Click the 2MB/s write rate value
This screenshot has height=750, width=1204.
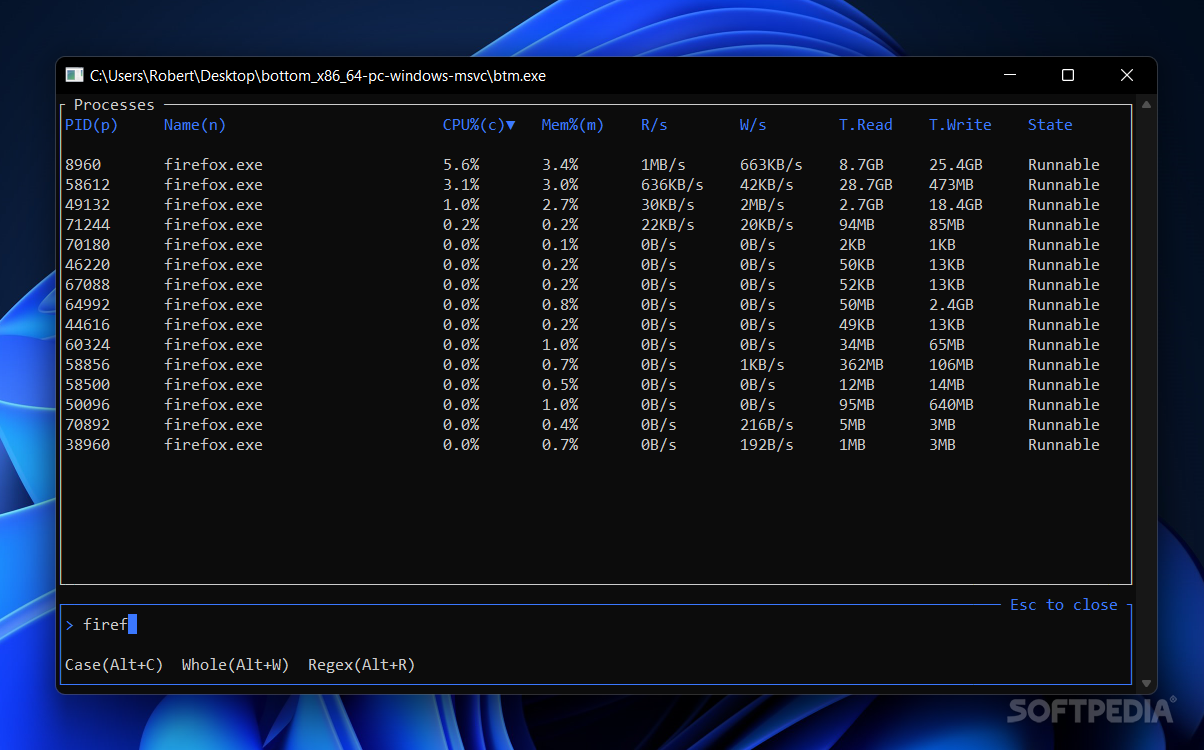pos(762,205)
